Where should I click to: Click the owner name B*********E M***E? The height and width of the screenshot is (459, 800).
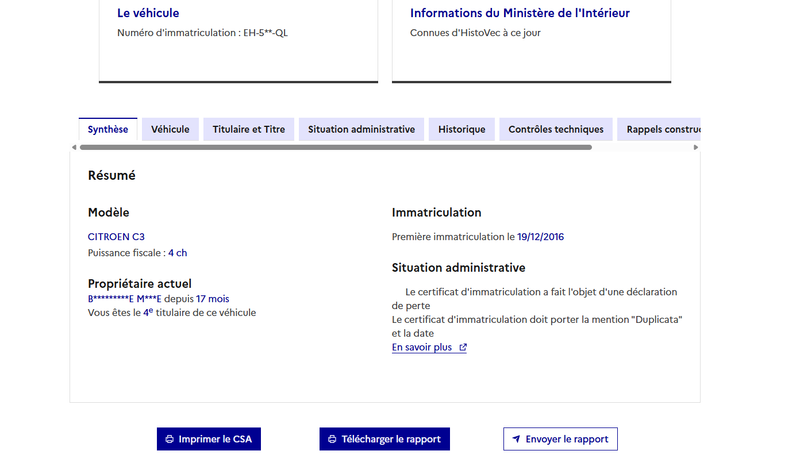(x=124, y=299)
